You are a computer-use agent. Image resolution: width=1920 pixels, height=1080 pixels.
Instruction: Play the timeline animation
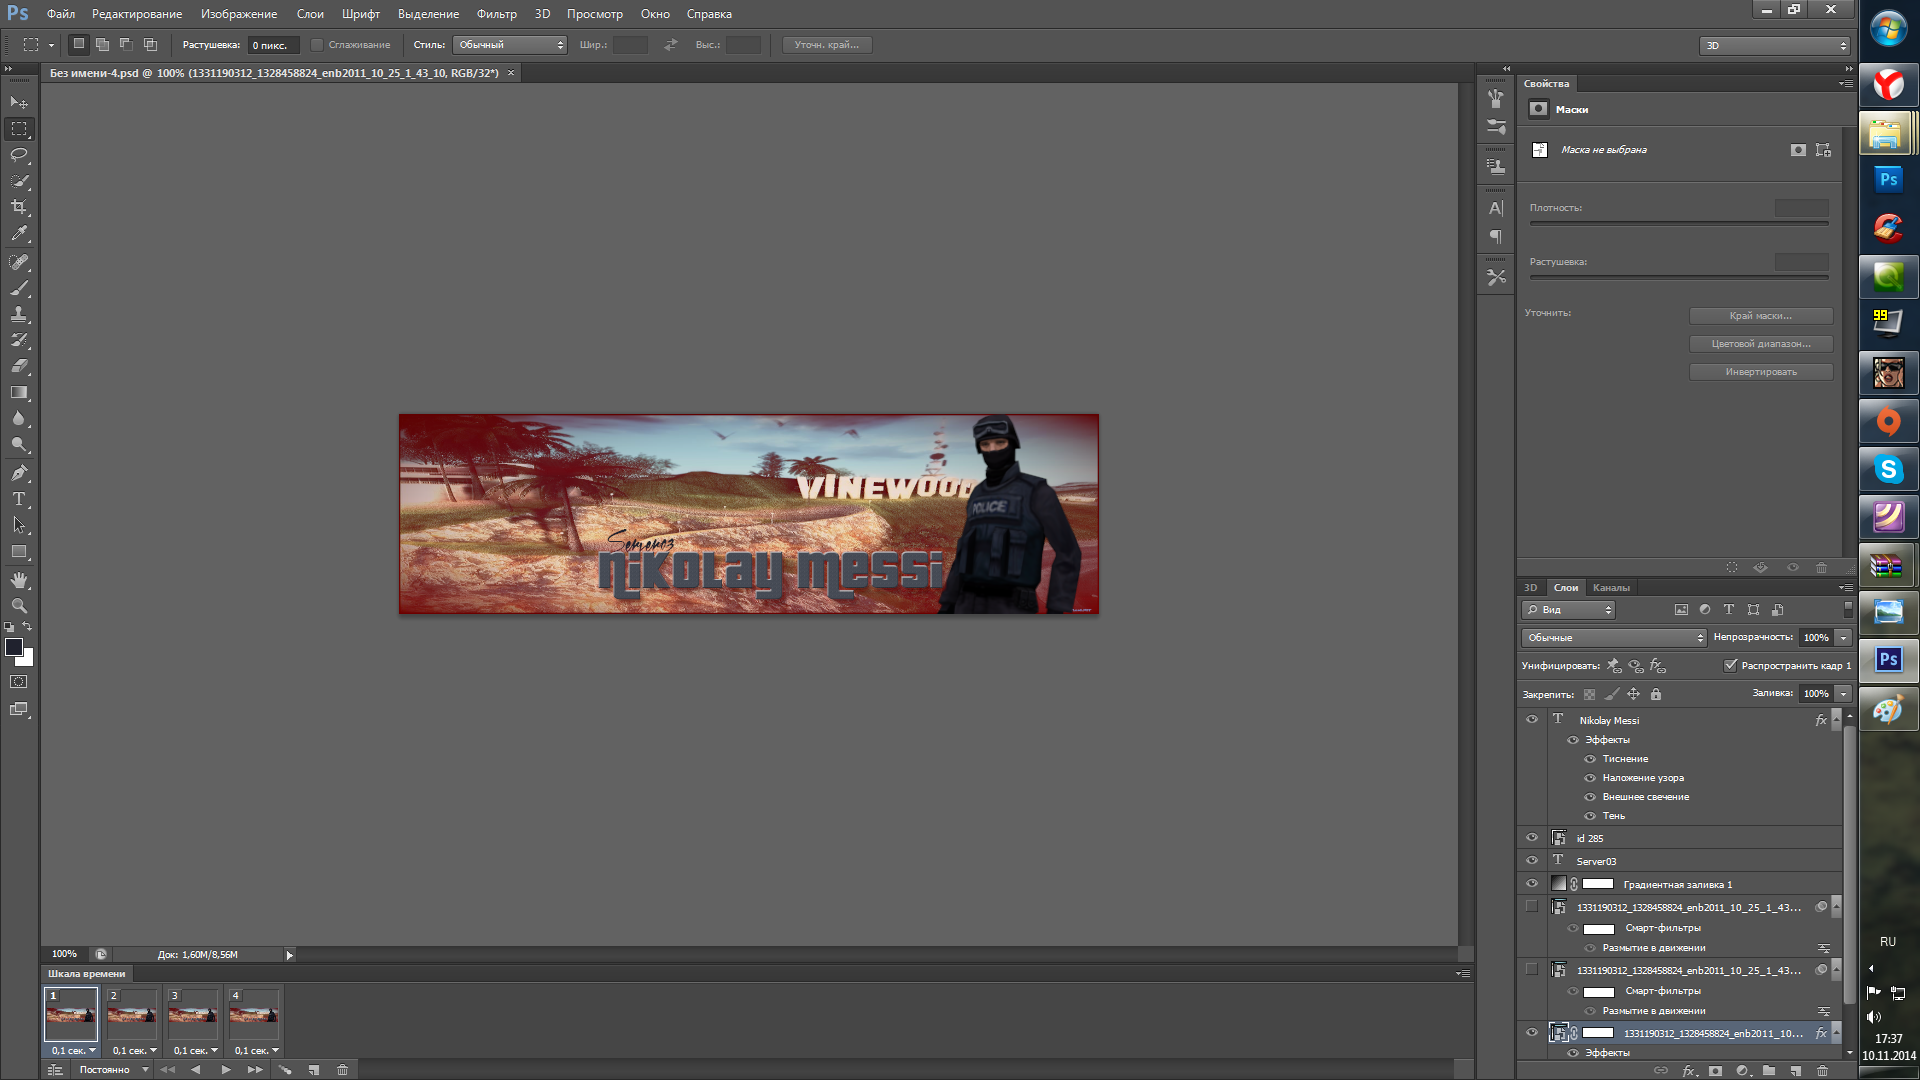click(x=226, y=1070)
